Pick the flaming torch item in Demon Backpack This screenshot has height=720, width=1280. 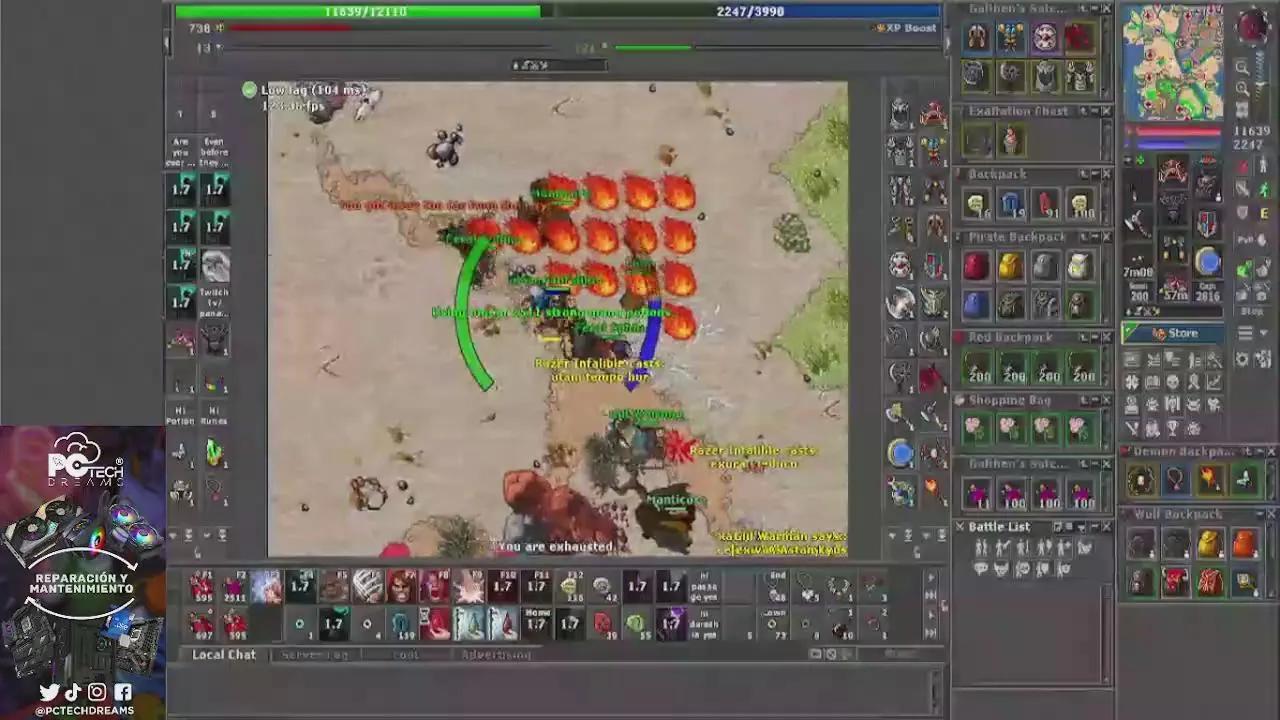point(1210,480)
